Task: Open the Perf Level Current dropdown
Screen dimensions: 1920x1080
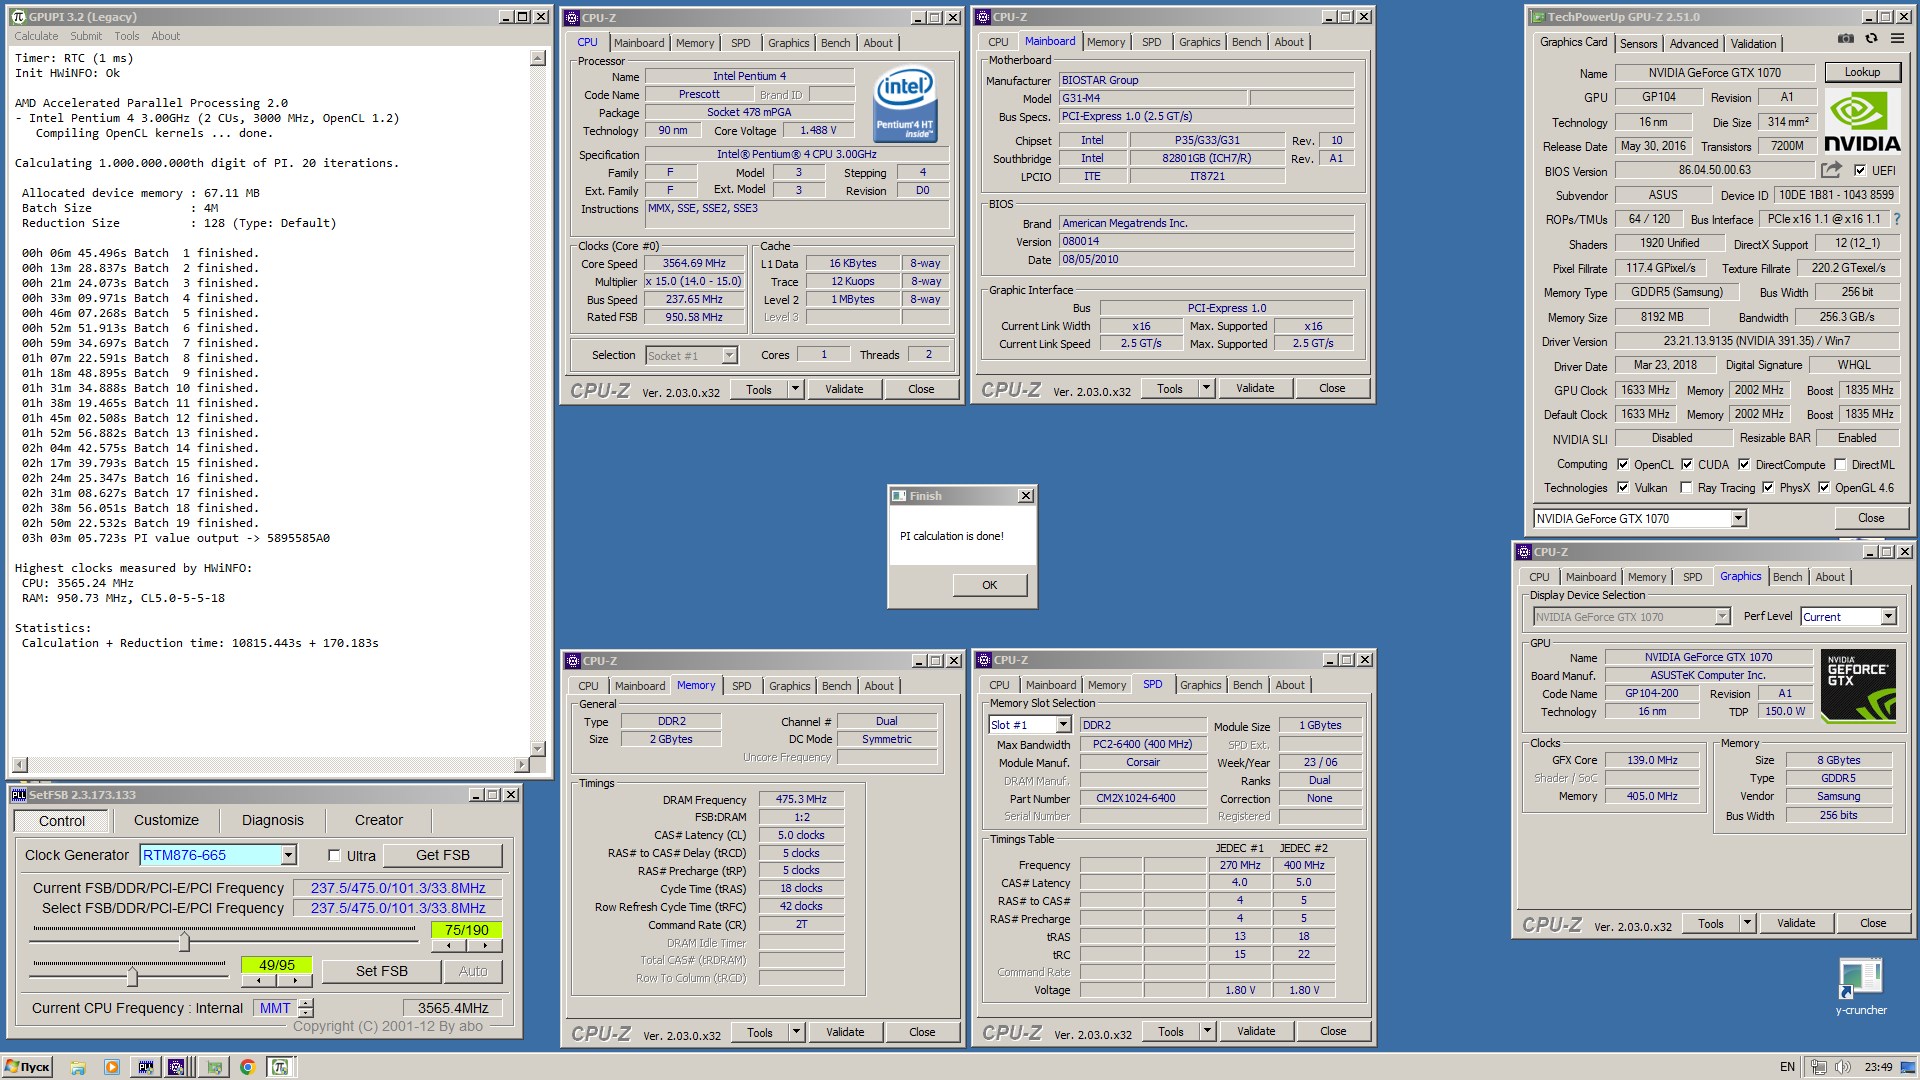Action: (x=1888, y=617)
